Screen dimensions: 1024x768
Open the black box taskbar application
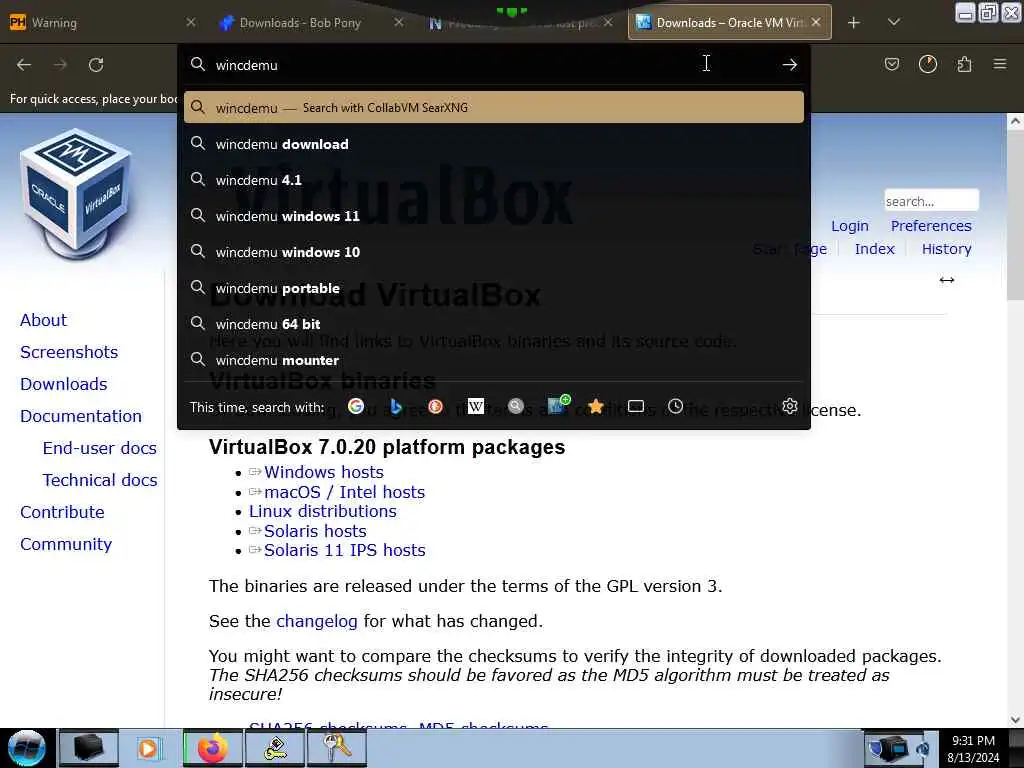click(x=88, y=748)
